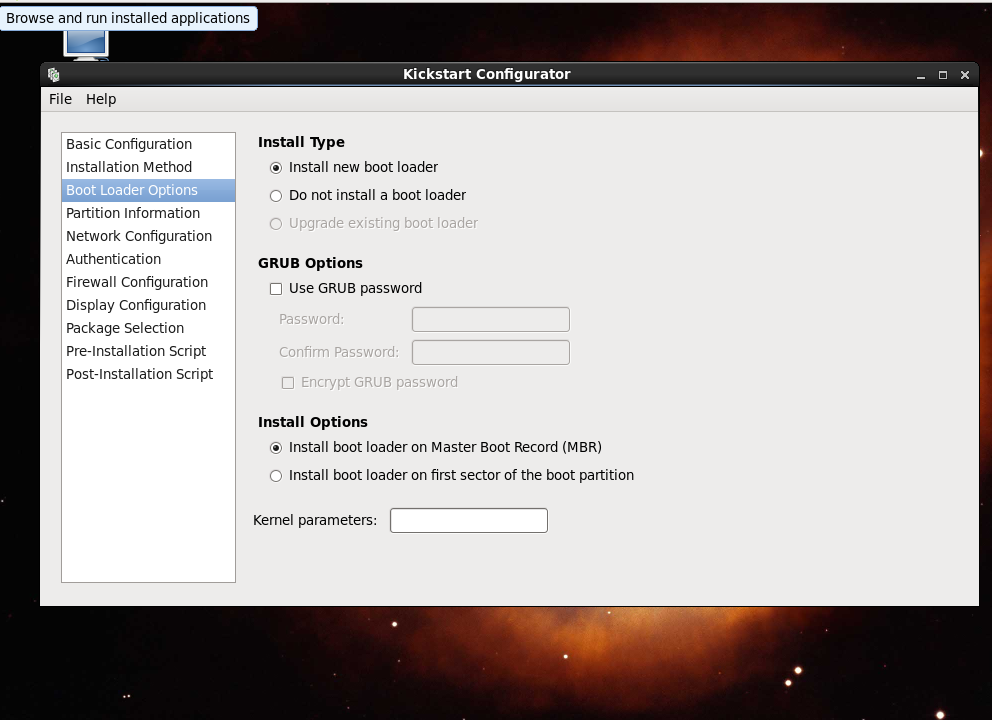
Task: Go to the Installation Method section
Action: pyautogui.click(x=148, y=167)
